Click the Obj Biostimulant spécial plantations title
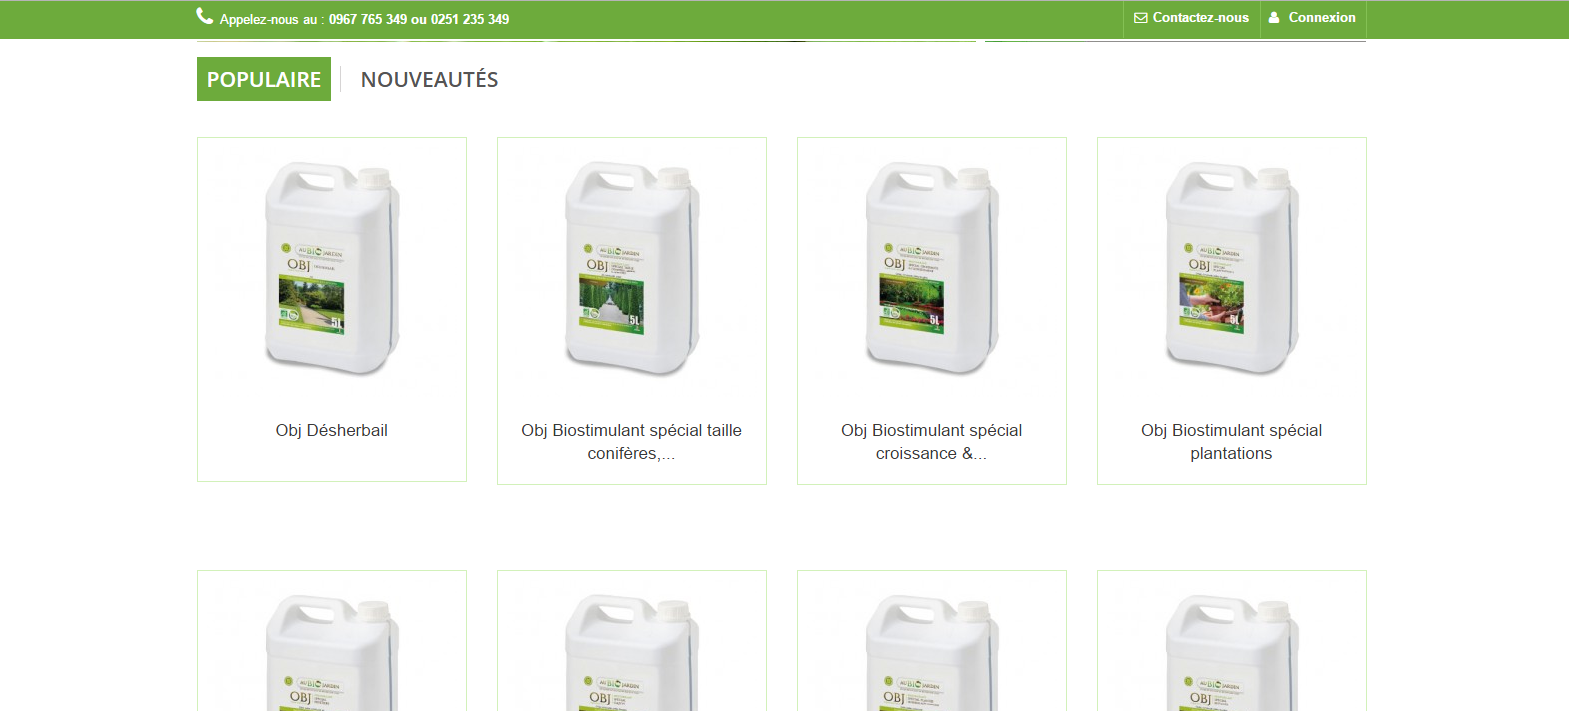 click(x=1232, y=441)
